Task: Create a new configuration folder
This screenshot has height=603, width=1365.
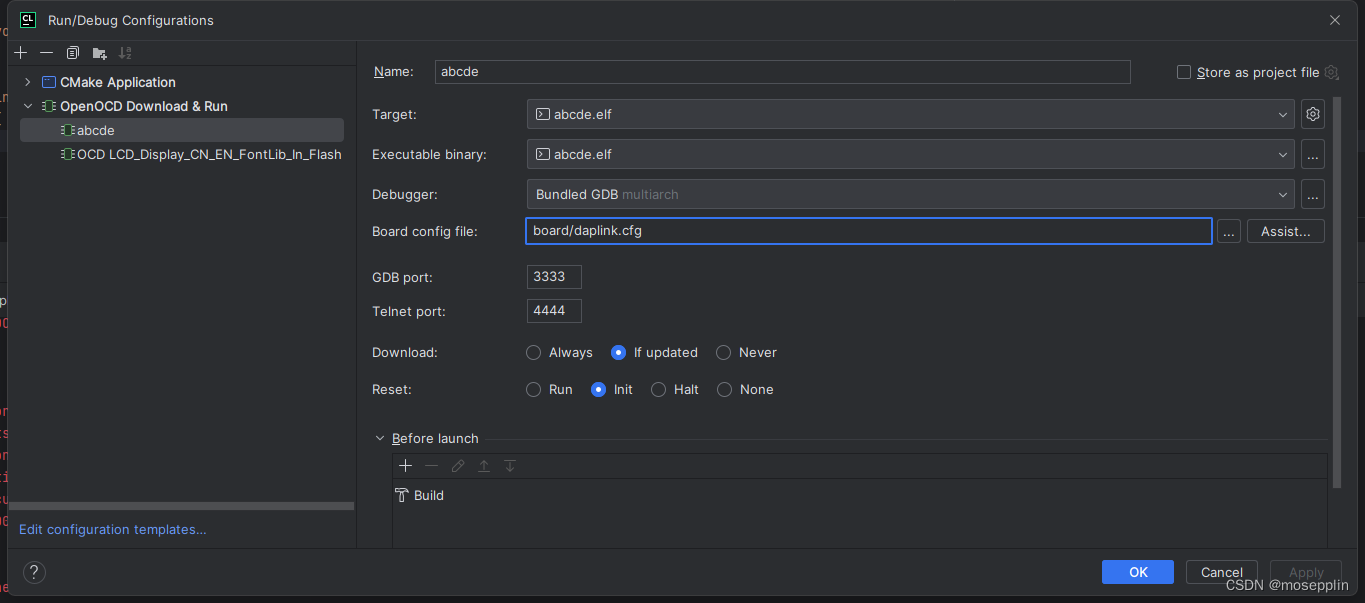Action: [x=97, y=52]
